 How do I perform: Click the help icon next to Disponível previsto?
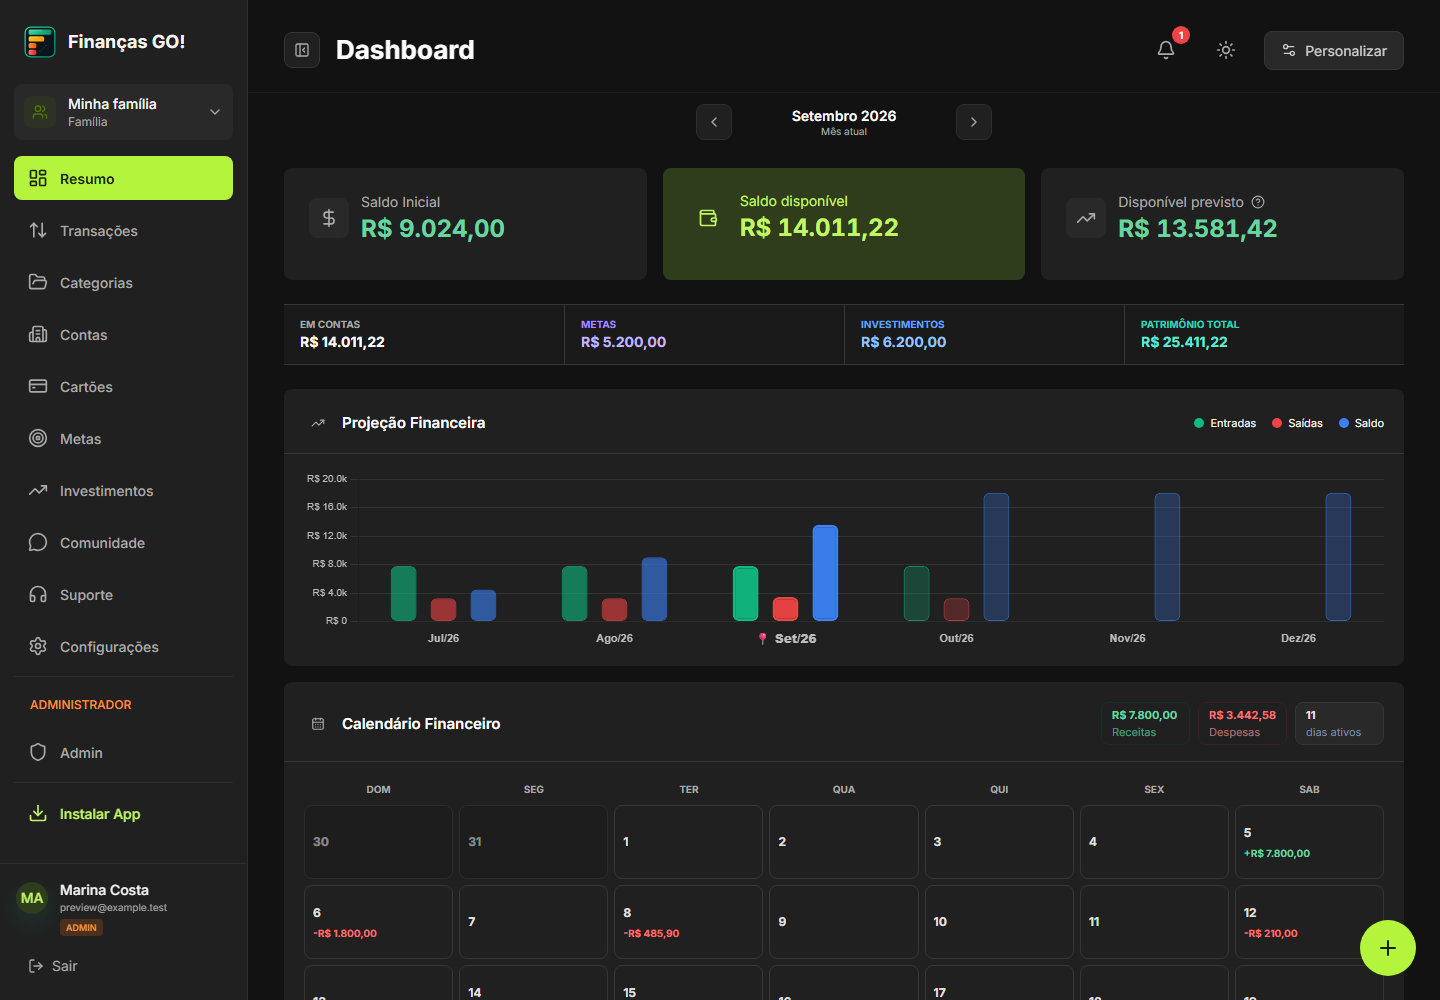point(1258,202)
